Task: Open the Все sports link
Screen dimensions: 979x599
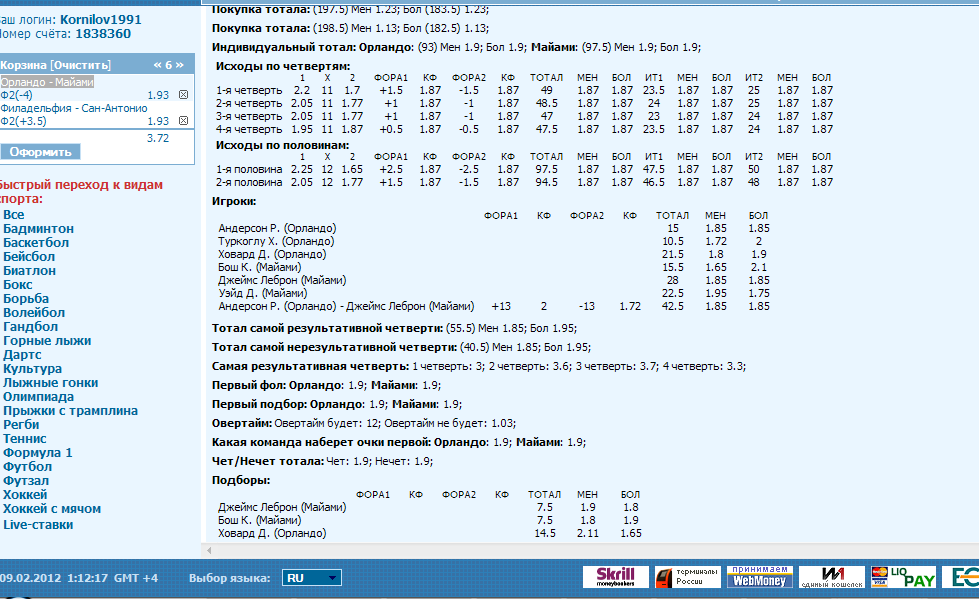Action: click(x=14, y=215)
